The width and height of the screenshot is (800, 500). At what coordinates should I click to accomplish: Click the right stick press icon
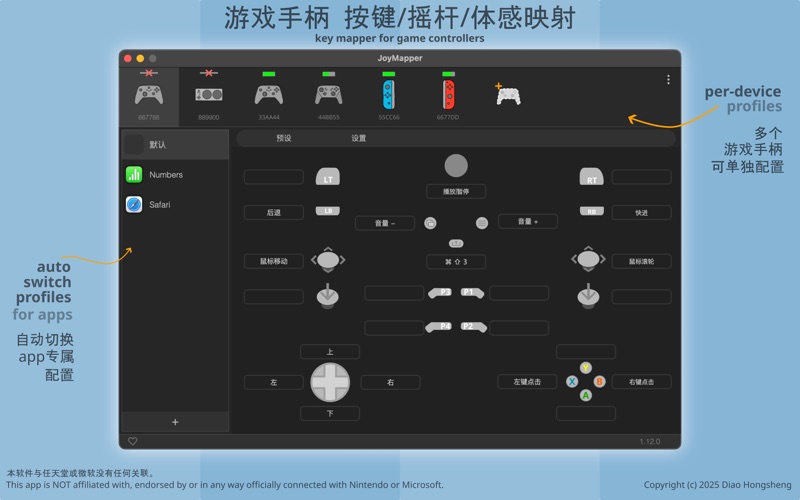click(588, 296)
